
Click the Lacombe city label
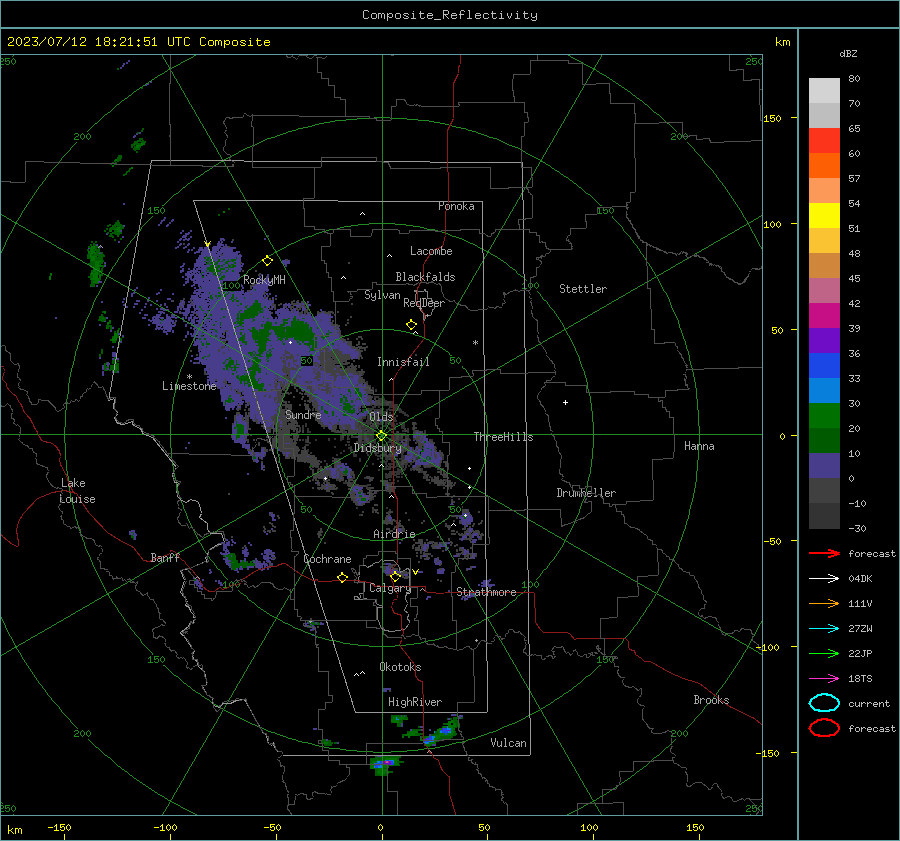[431, 251]
